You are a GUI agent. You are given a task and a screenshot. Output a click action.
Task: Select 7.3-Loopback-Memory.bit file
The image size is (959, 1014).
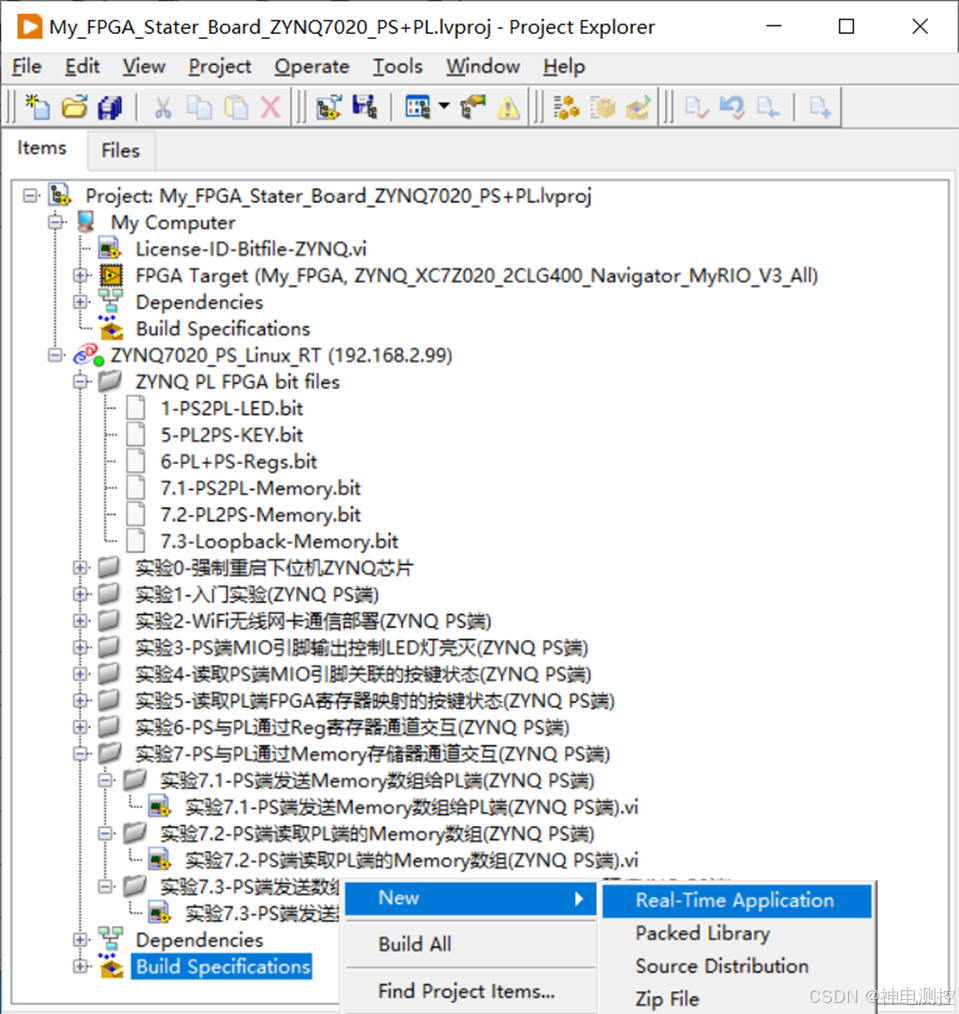coord(279,541)
